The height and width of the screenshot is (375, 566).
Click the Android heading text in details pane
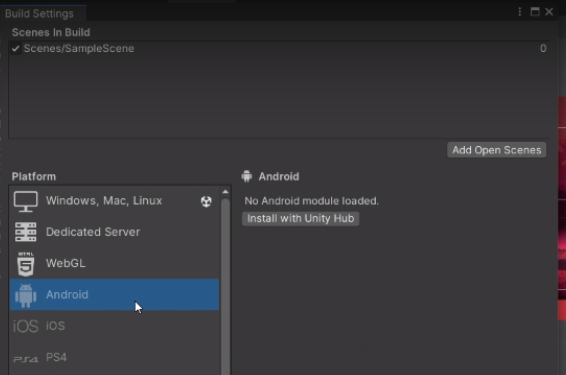pyautogui.click(x=279, y=176)
